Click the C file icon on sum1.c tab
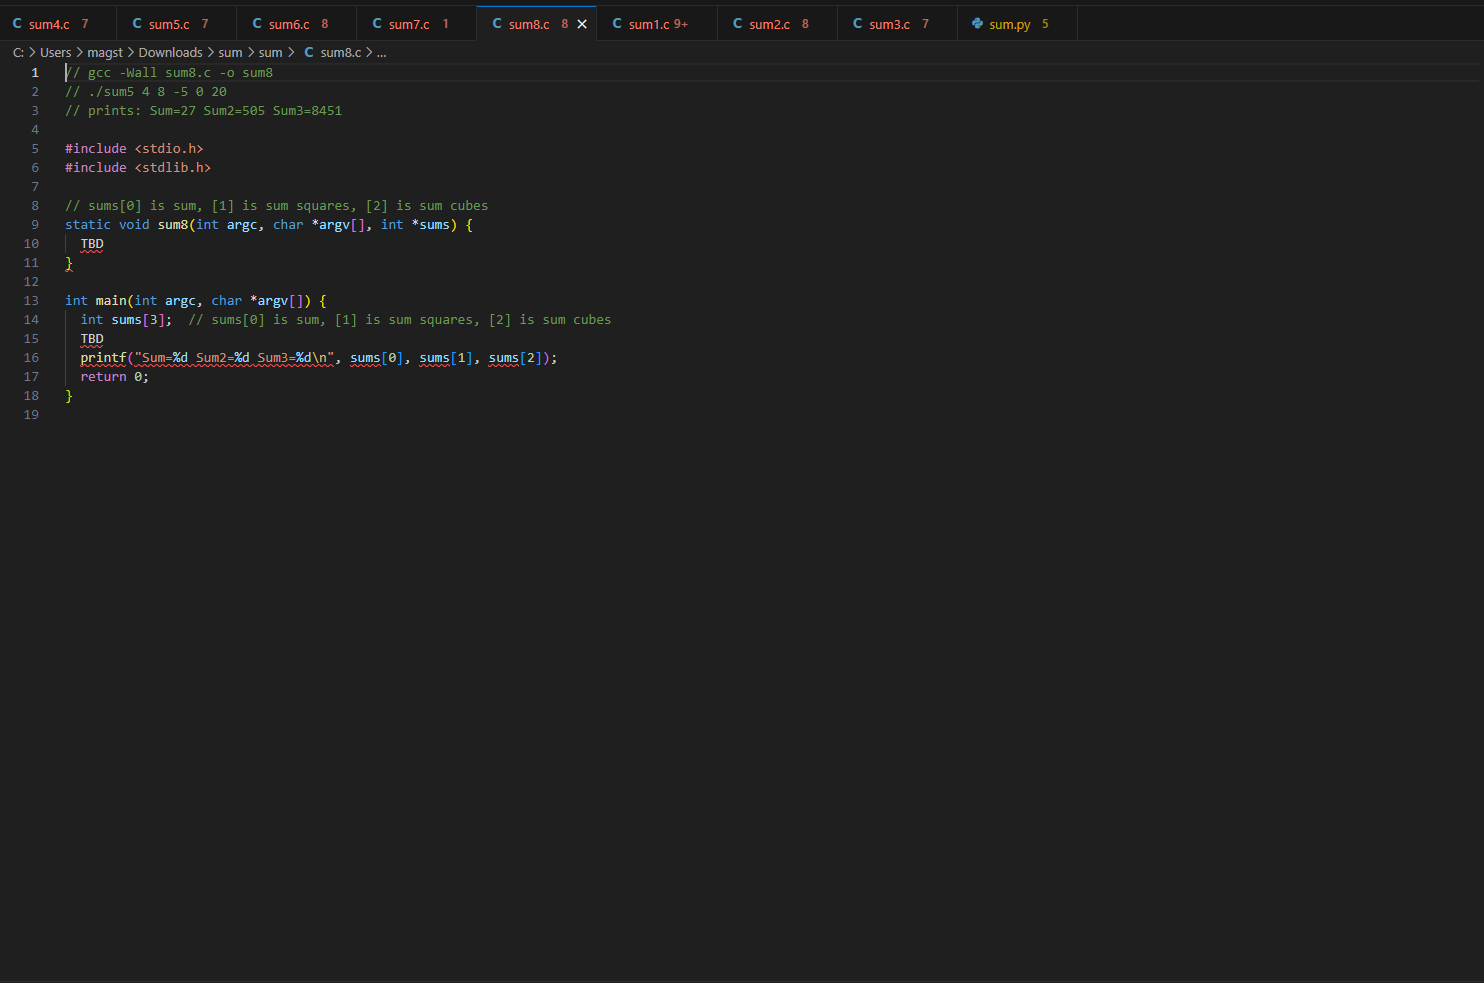 [x=617, y=23]
